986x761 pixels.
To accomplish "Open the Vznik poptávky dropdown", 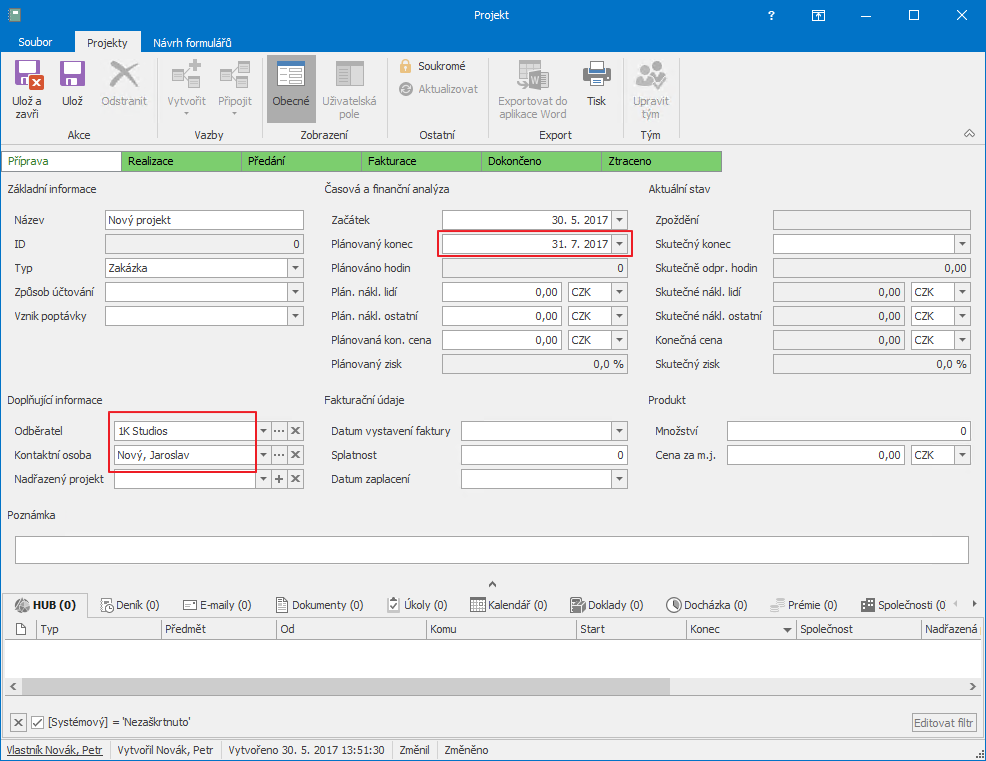I will [x=296, y=316].
